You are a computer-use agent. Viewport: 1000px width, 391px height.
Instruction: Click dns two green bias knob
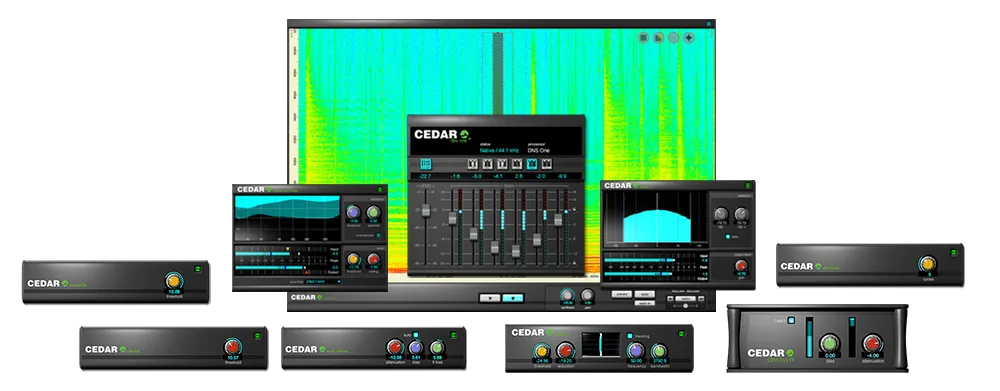829,343
